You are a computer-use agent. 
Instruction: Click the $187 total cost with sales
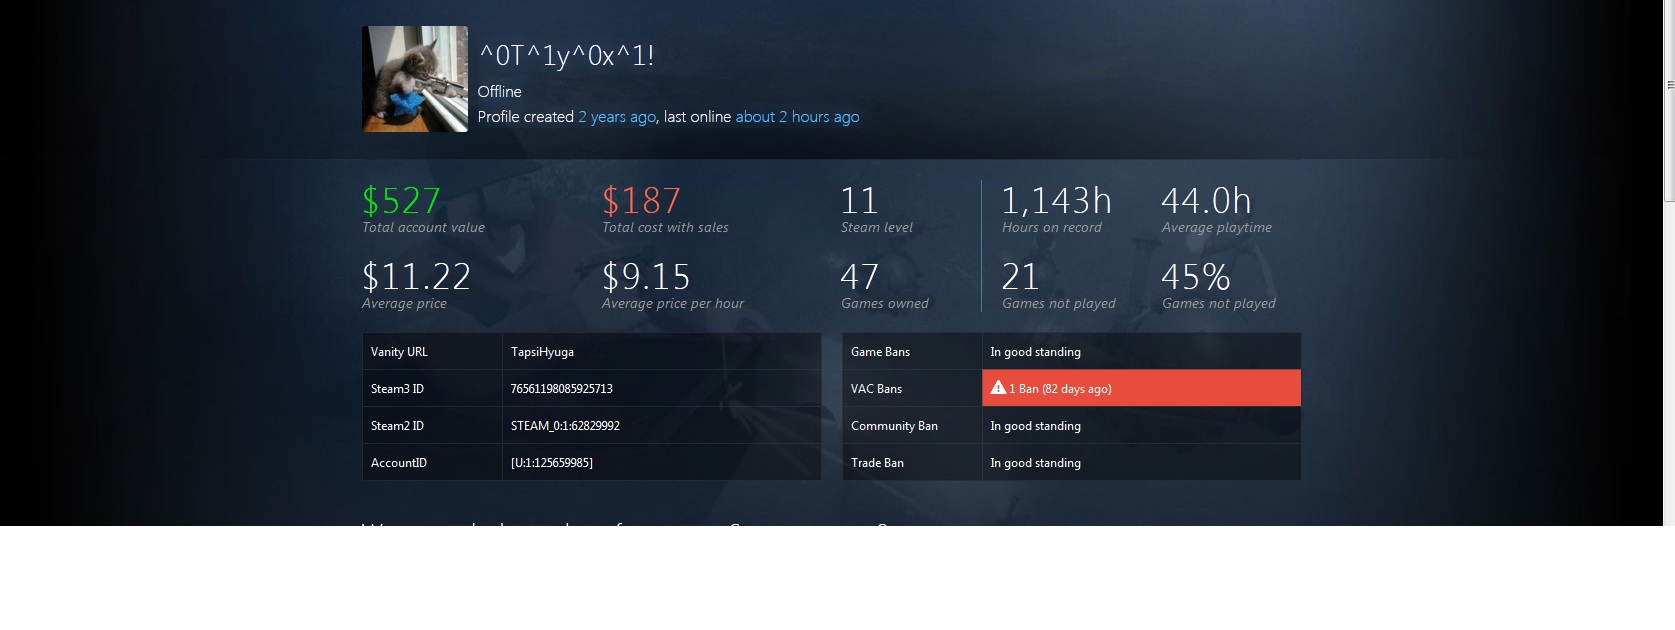[641, 201]
